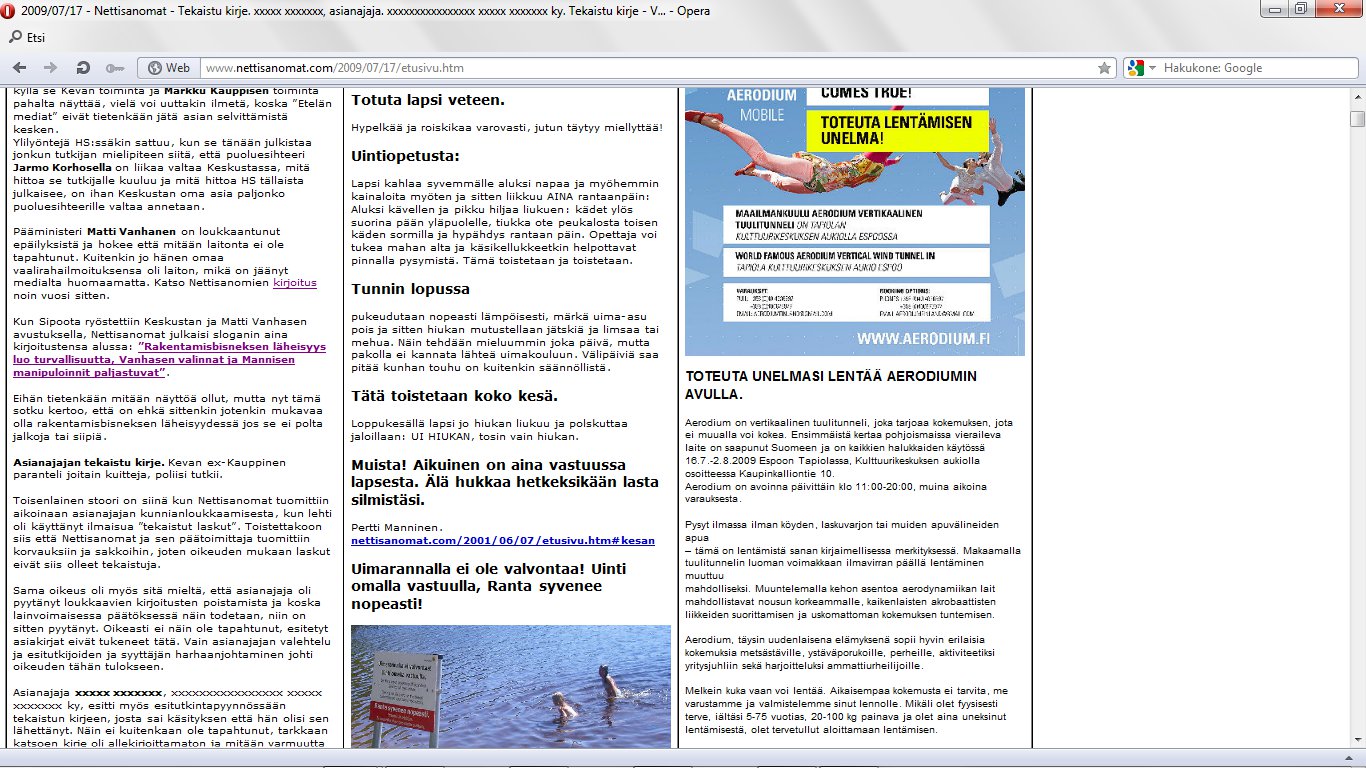The image size is (1366, 768).
Task: Click the scrollbar up arrow
Action: [x=1357, y=96]
